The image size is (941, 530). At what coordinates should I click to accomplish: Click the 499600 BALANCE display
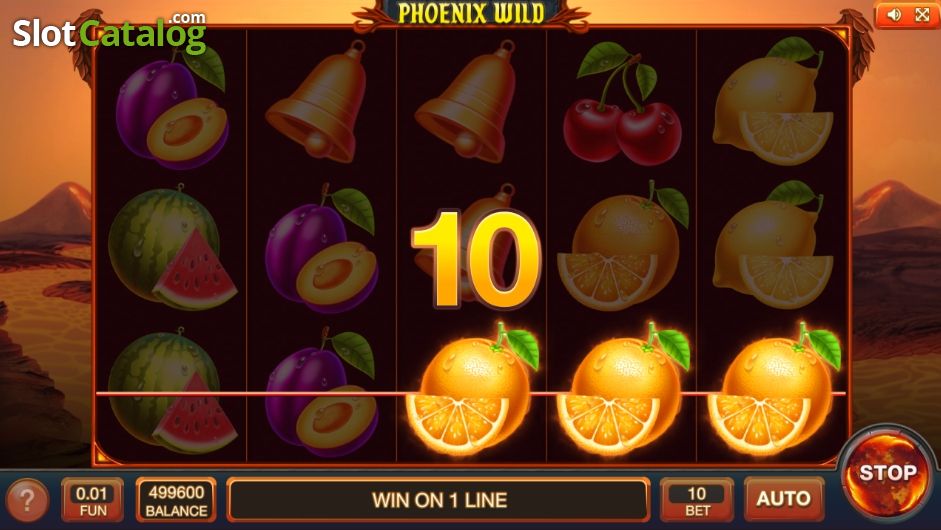pyautogui.click(x=176, y=499)
